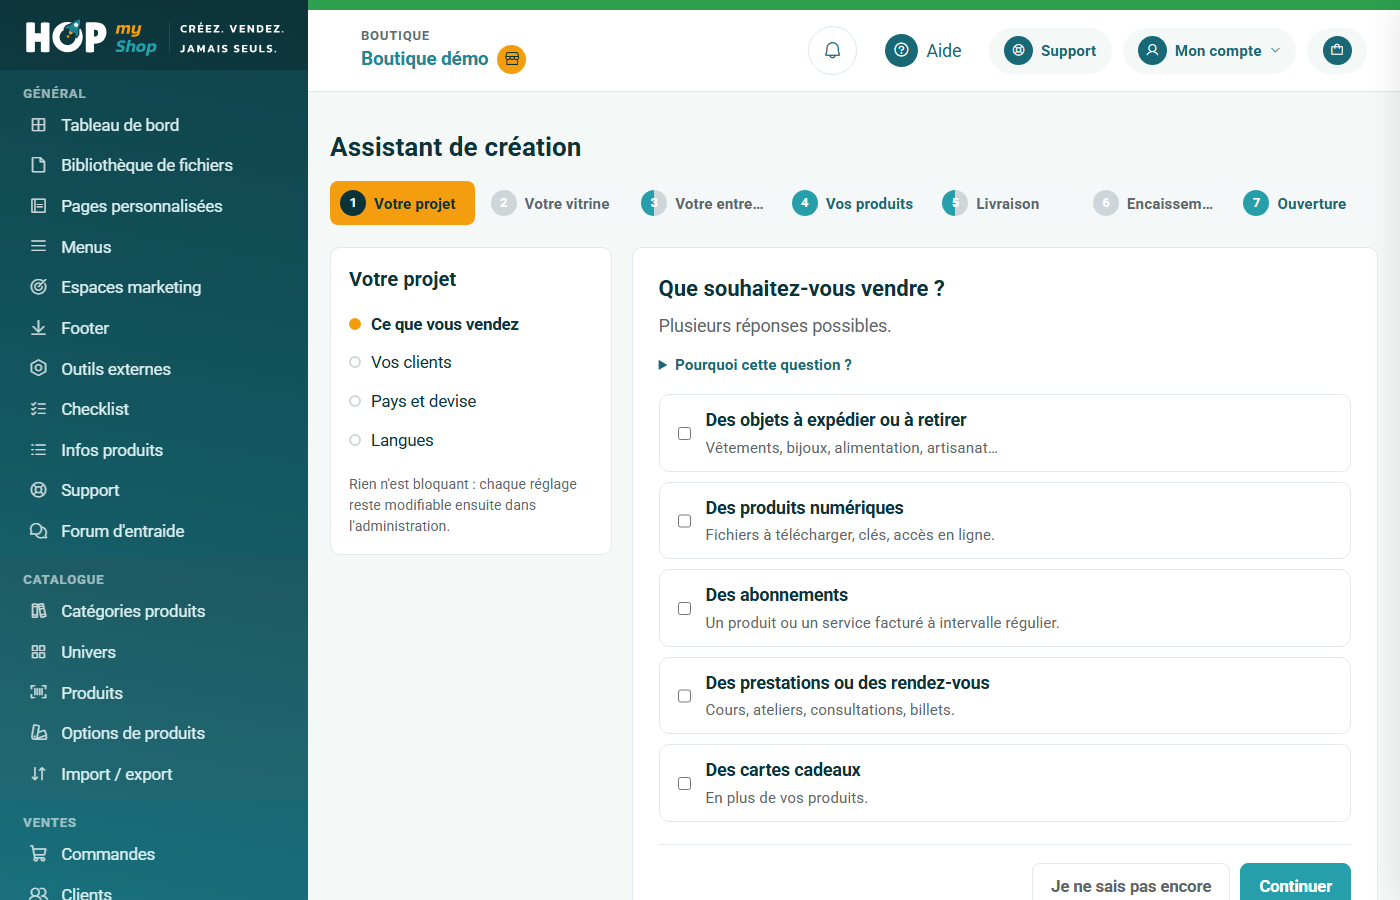Screen dimensions: 1400x900
Task: Open Infos produits in sidebar
Action: pos(112,450)
